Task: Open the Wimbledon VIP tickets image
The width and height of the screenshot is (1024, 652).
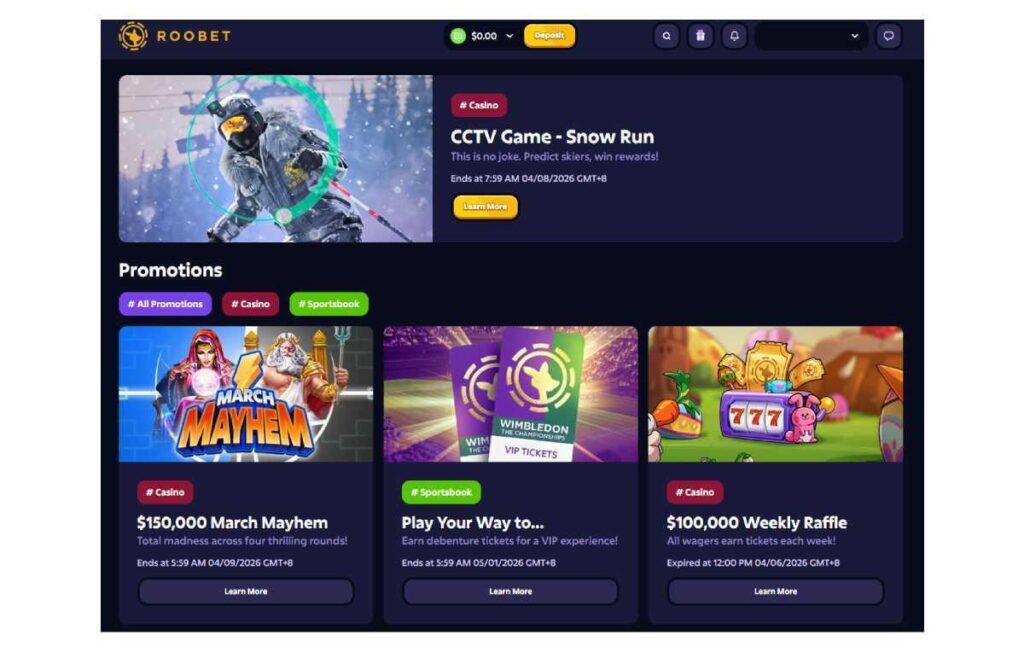Action: pyautogui.click(x=511, y=394)
